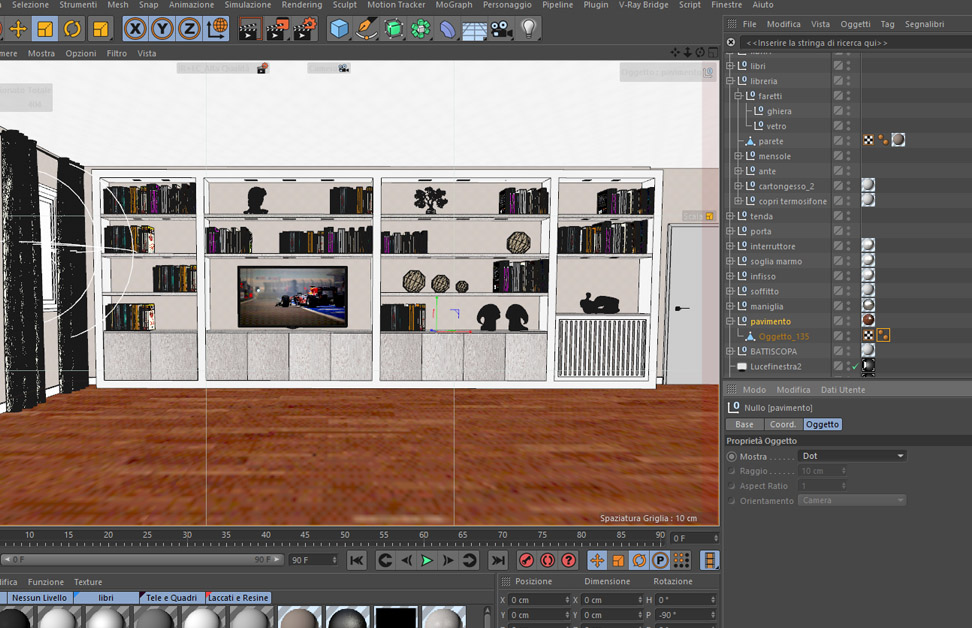Open the green array modeling icon

tap(420, 29)
